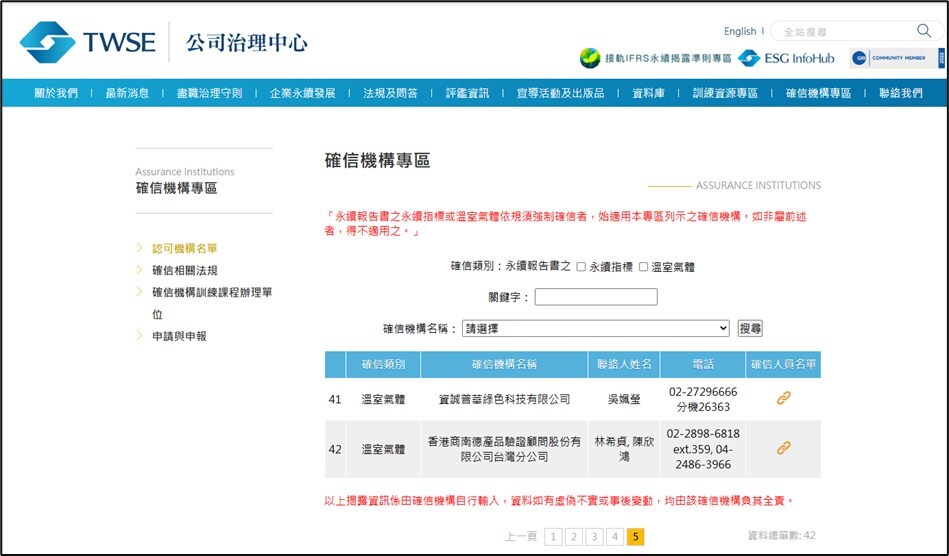This screenshot has height=556, width=949.
Task: Expand 確信機構訓練課程辦理單位 sidebar item
Action: (x=212, y=292)
